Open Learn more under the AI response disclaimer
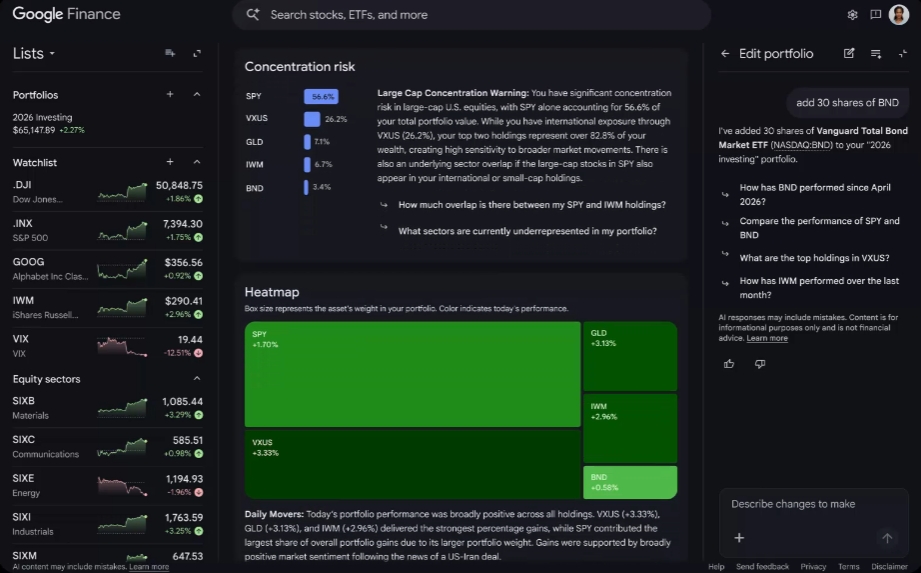 [x=767, y=338]
